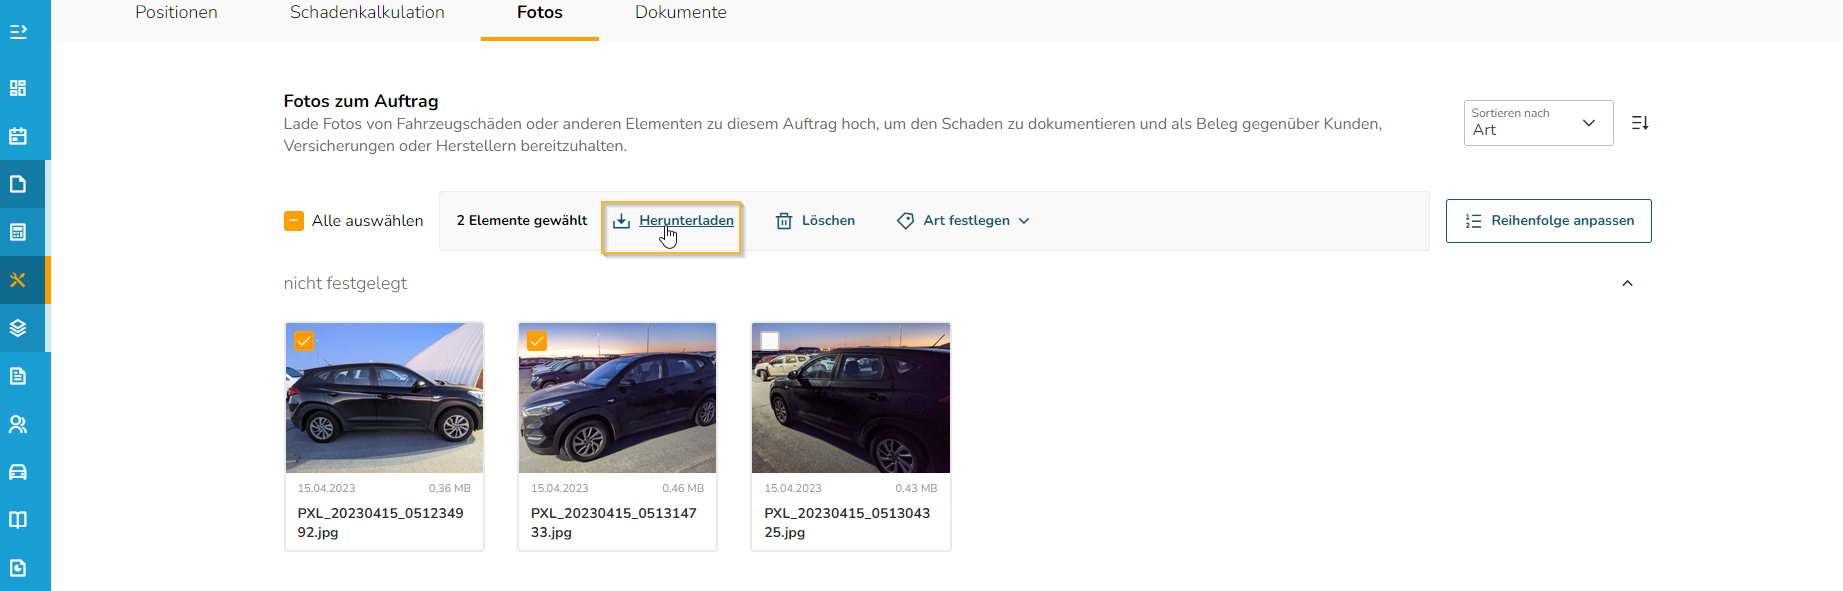Click the 0,43 MB file size

click(916, 488)
